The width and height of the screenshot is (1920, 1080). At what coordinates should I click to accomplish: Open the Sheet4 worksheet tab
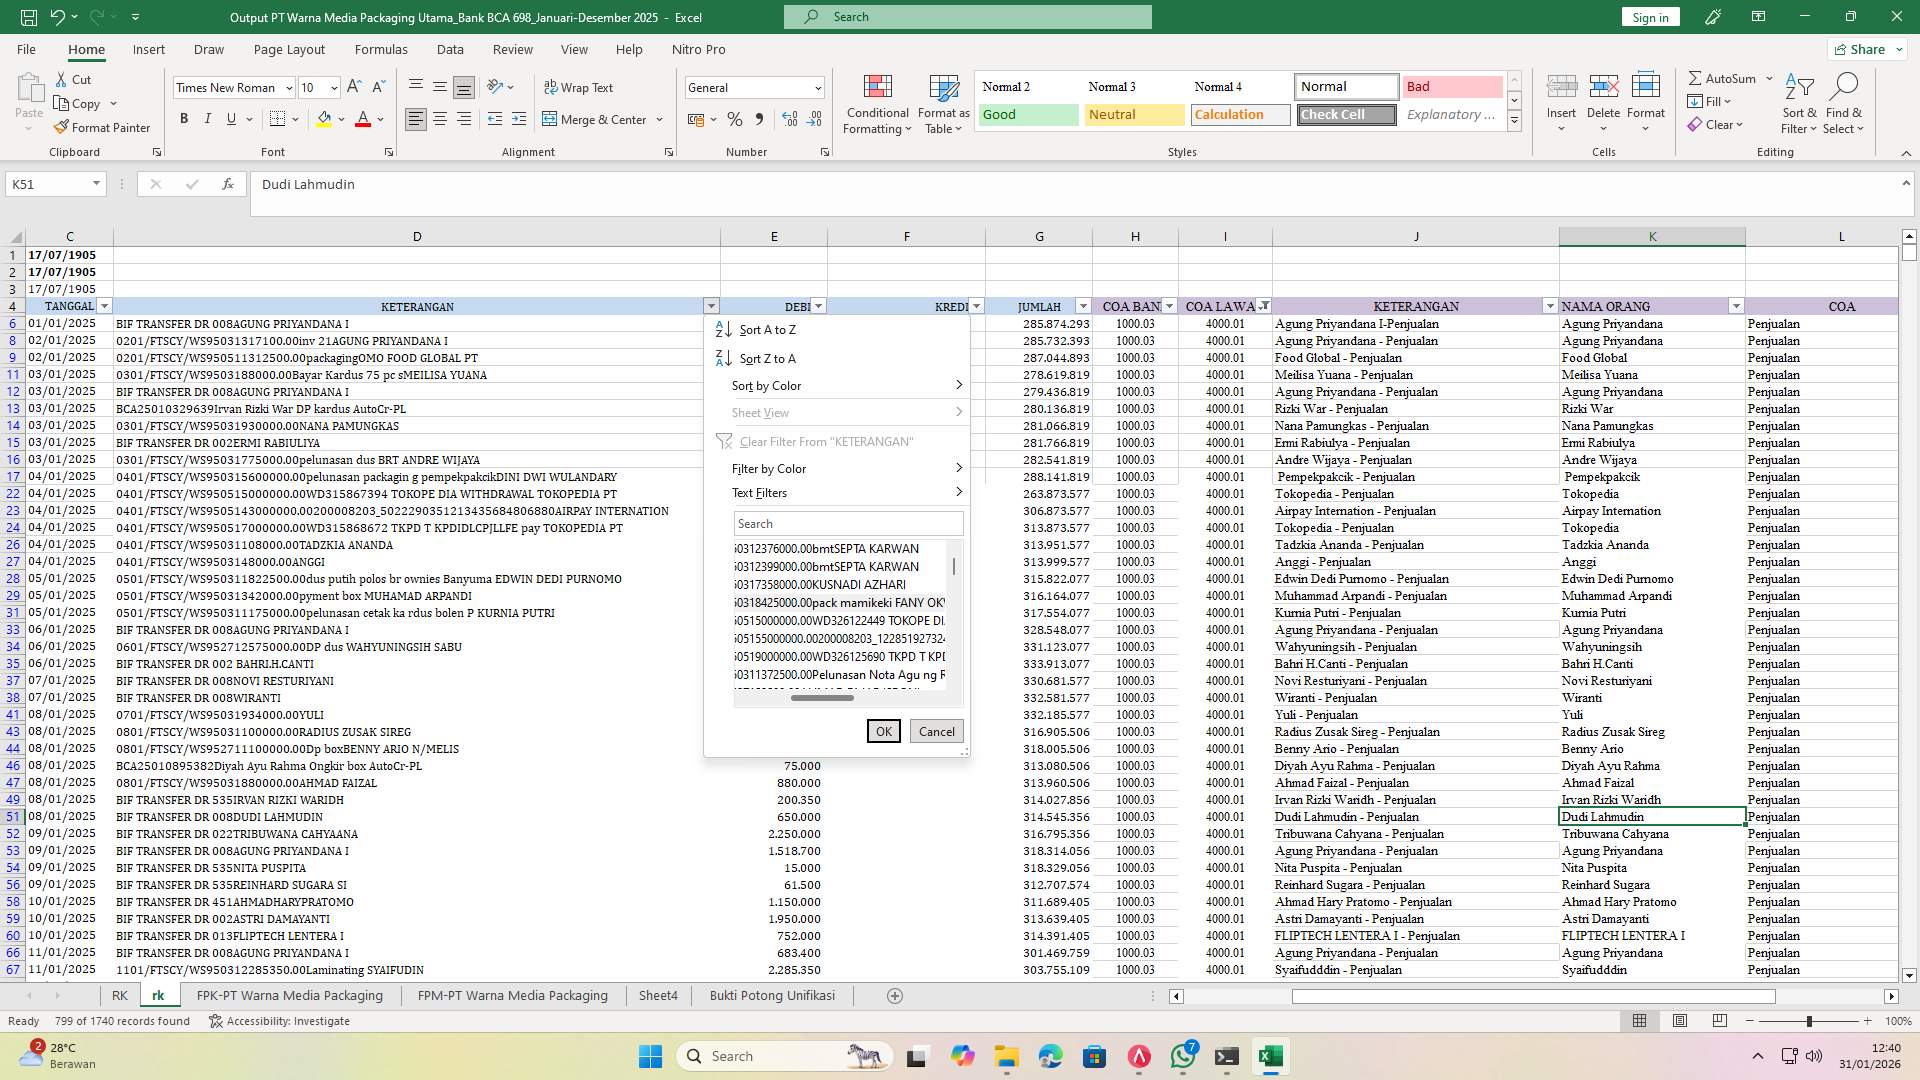658,995
